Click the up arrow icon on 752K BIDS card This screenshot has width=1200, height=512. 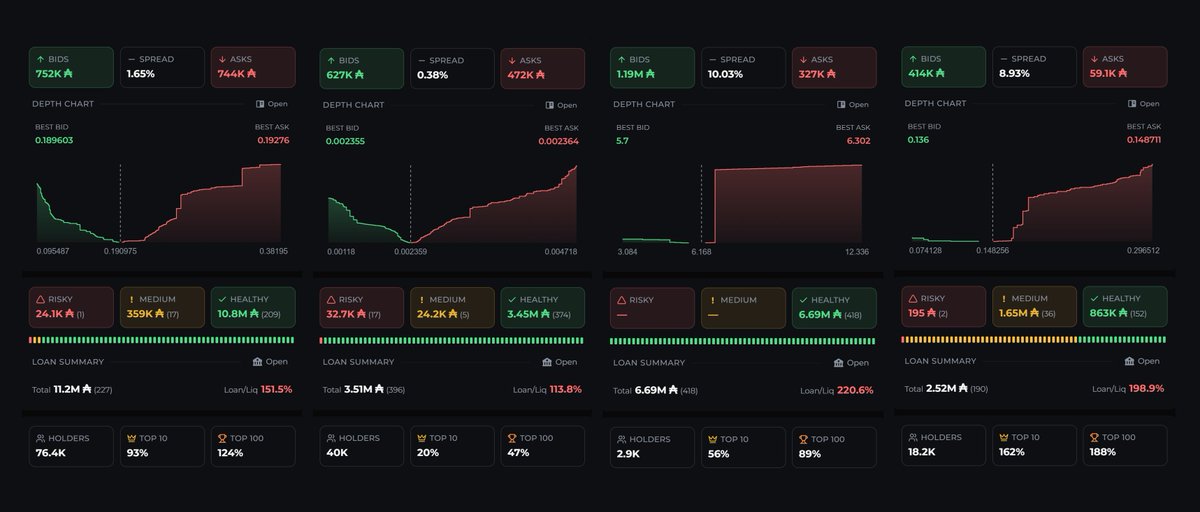tap(40, 60)
